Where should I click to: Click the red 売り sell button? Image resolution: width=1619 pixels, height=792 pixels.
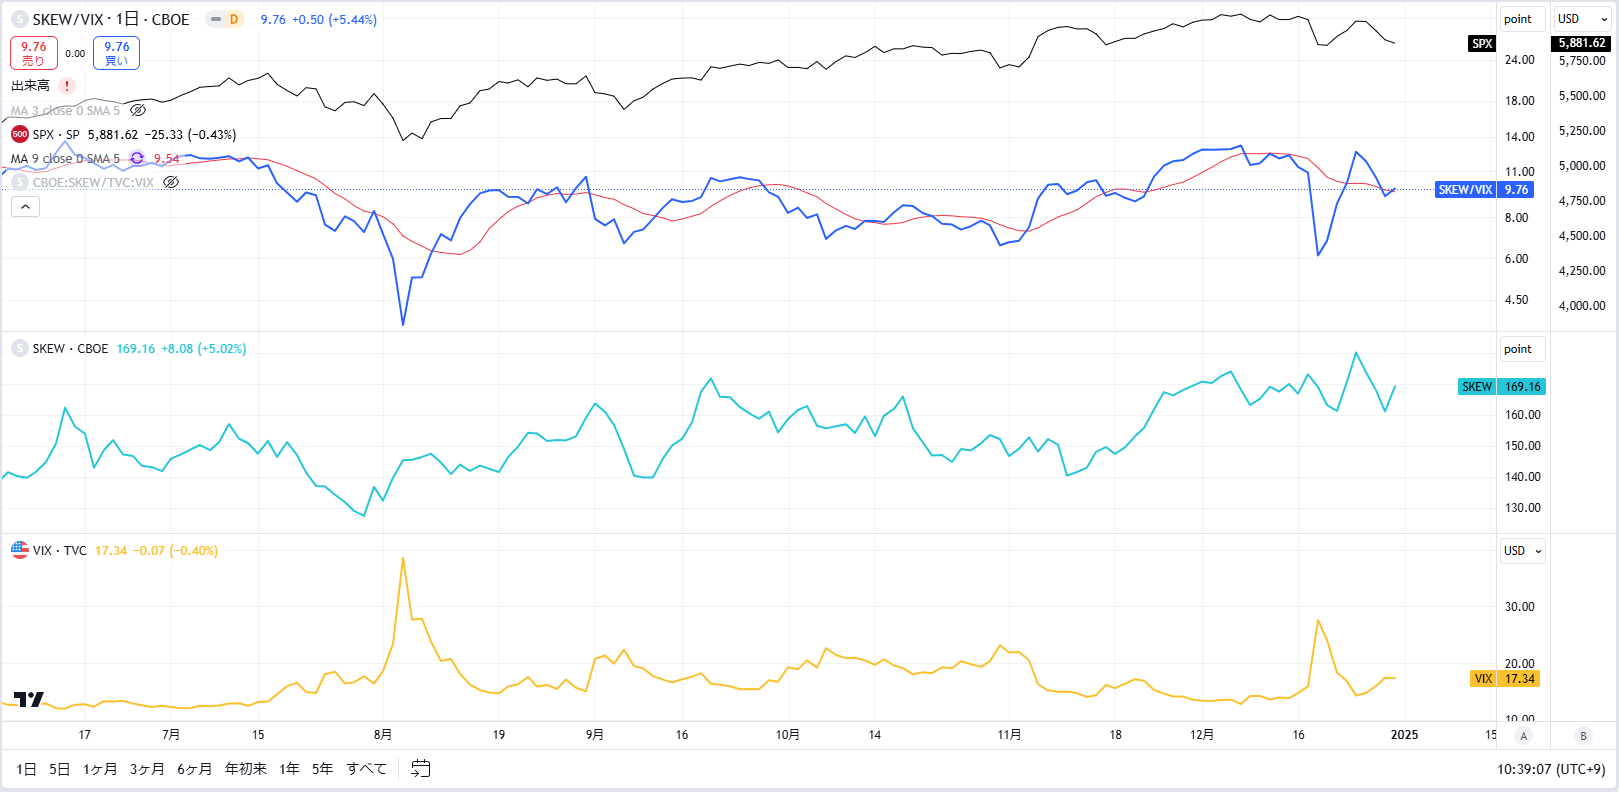point(34,53)
